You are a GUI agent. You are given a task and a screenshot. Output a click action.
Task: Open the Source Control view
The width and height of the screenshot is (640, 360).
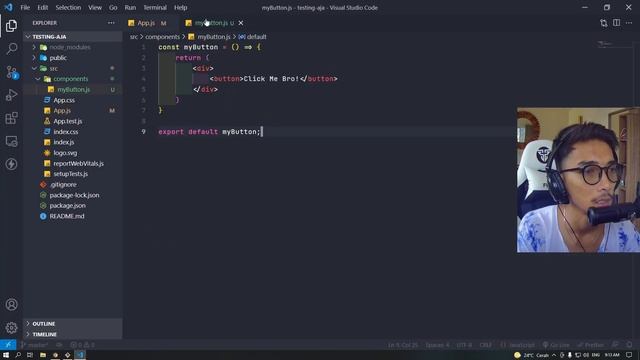point(11,72)
